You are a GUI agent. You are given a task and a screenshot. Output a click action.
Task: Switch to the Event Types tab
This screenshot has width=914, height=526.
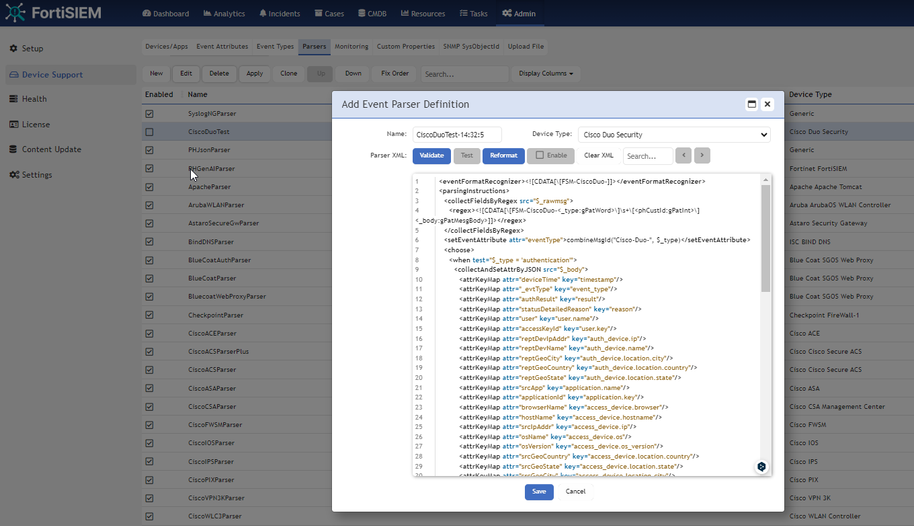(x=275, y=47)
